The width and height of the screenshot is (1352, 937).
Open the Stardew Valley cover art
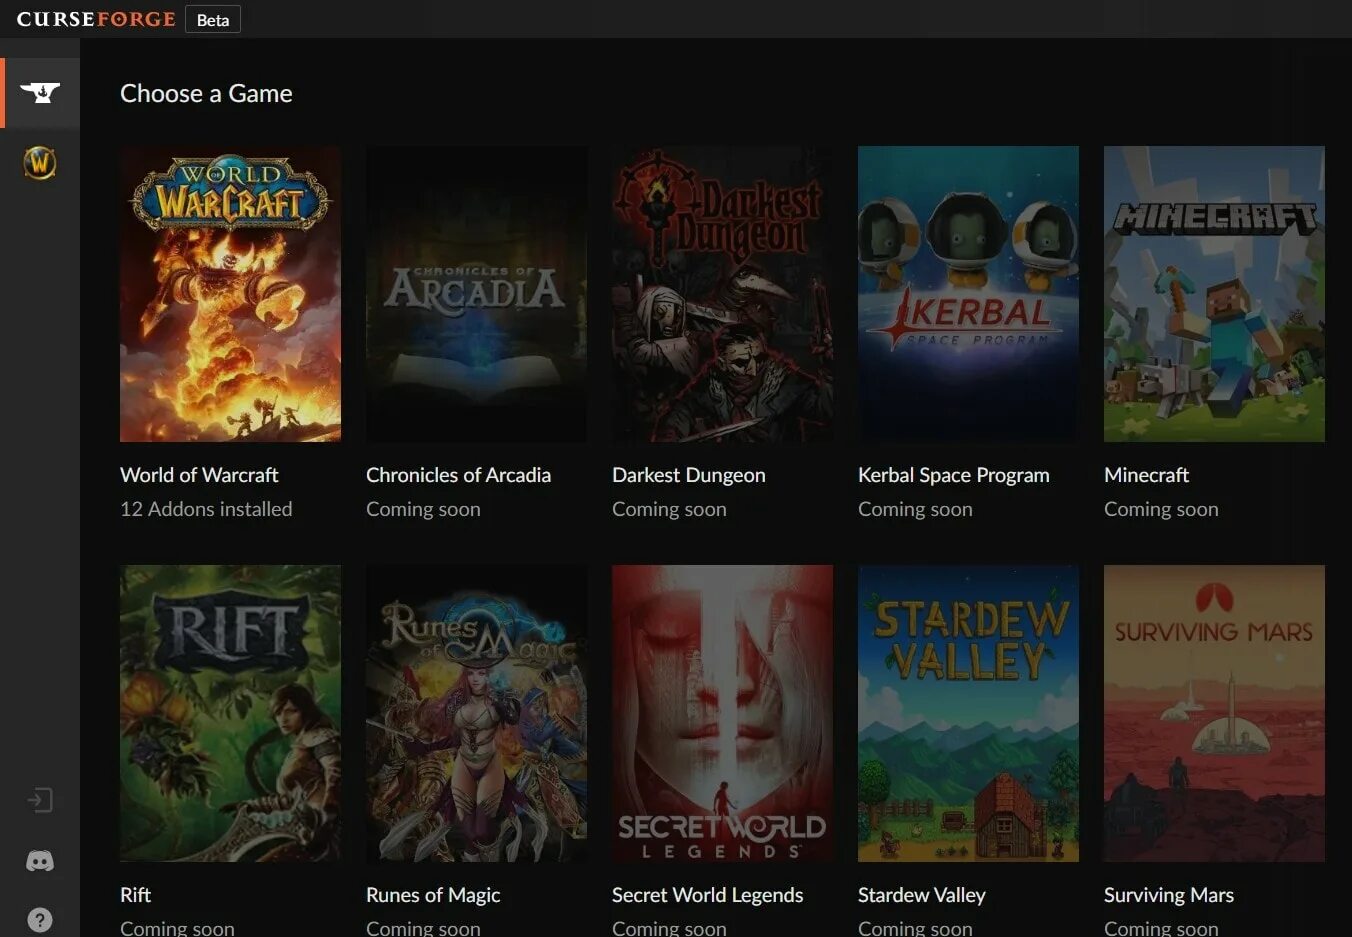coord(968,713)
